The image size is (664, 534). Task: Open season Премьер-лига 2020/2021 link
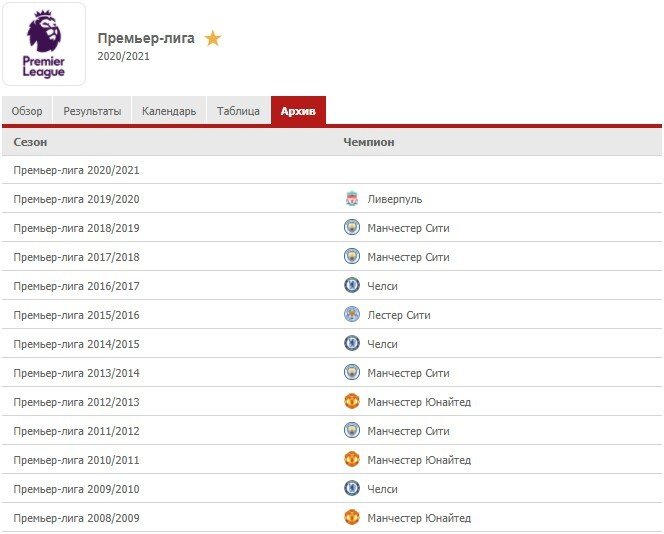click(76, 170)
